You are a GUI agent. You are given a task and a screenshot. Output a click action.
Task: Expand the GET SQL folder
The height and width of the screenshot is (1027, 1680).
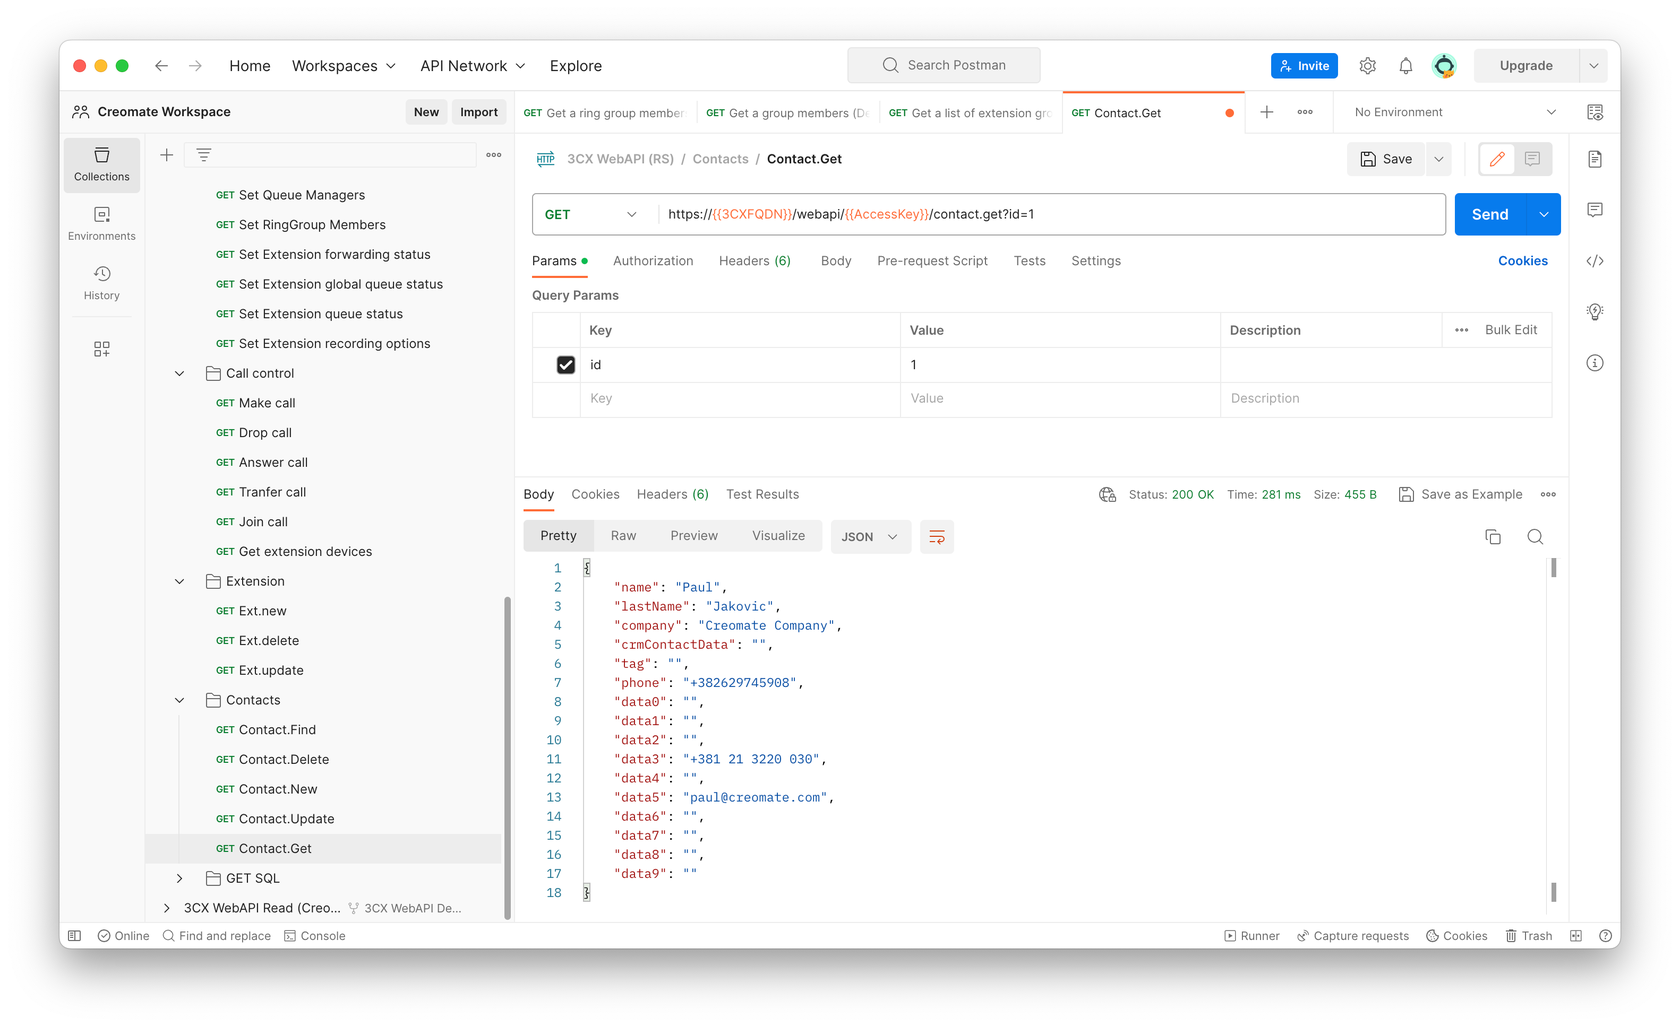[x=179, y=878]
